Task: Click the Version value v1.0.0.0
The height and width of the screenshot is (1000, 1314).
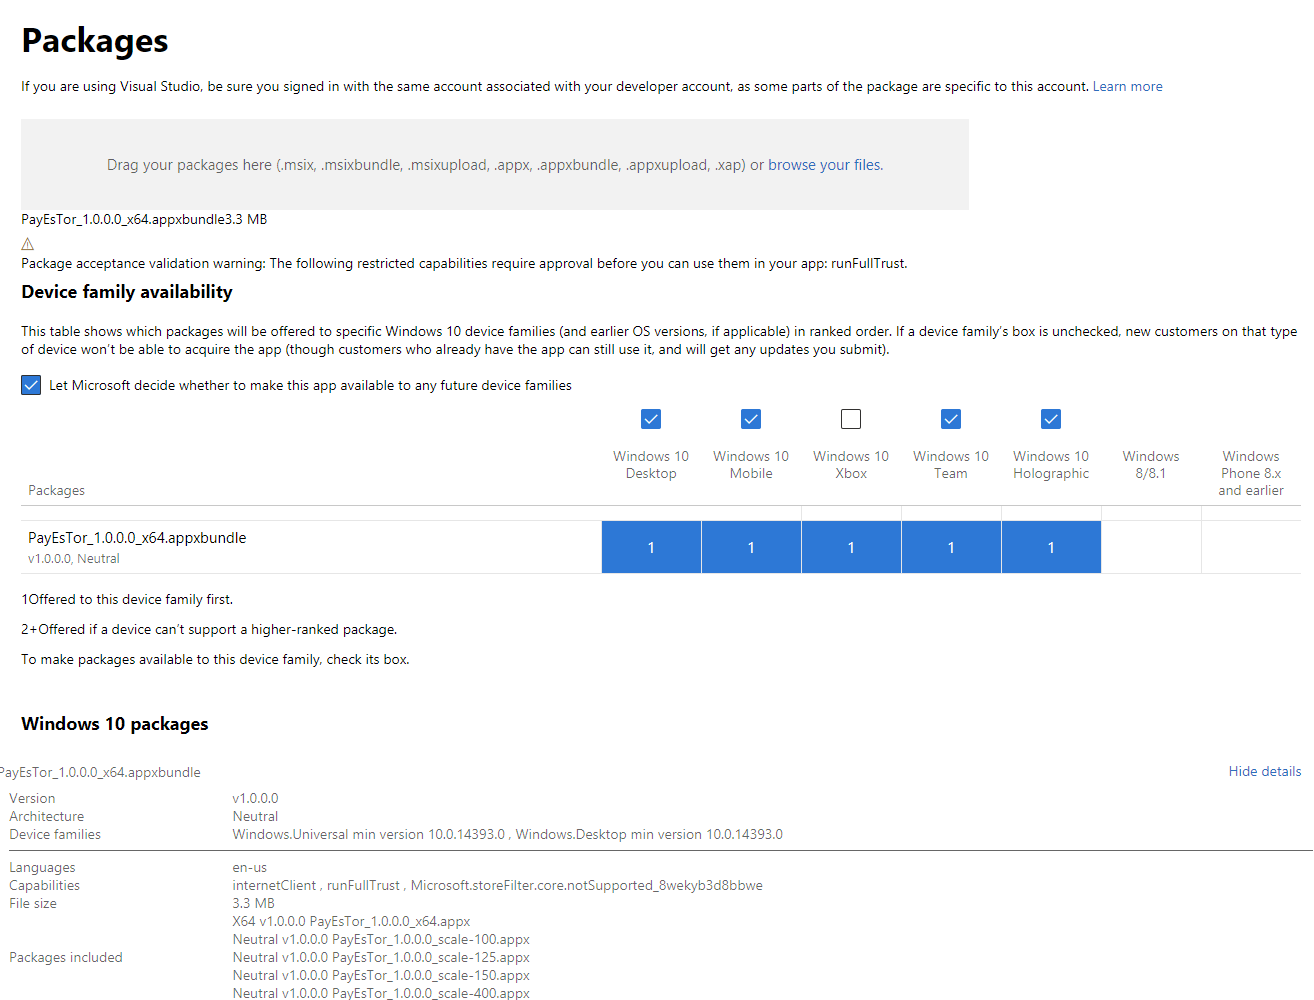Action: tap(256, 798)
